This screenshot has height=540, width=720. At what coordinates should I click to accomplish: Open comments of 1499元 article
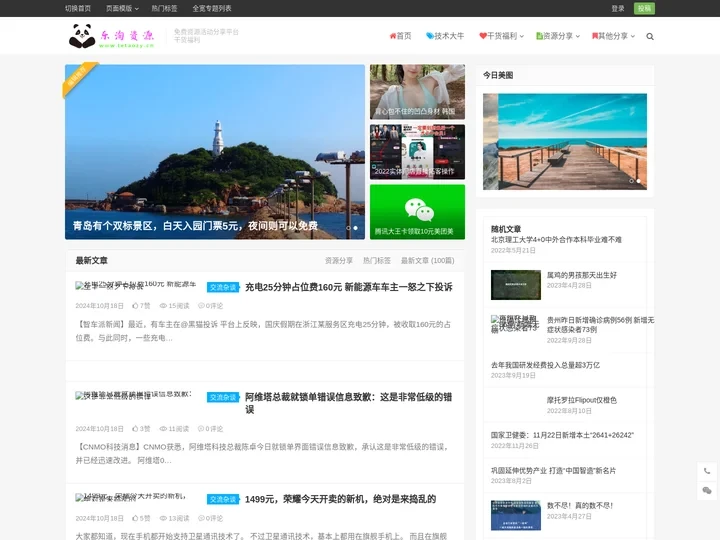[210, 518]
